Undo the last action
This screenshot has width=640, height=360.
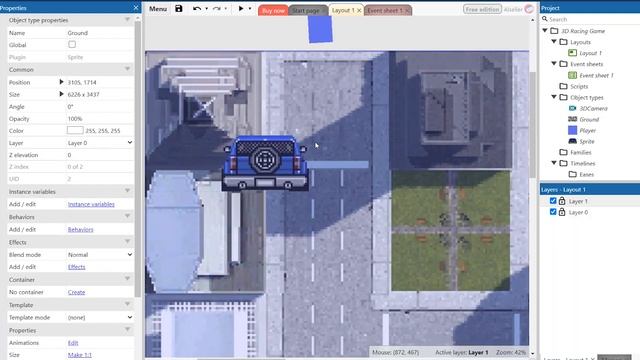197,9
